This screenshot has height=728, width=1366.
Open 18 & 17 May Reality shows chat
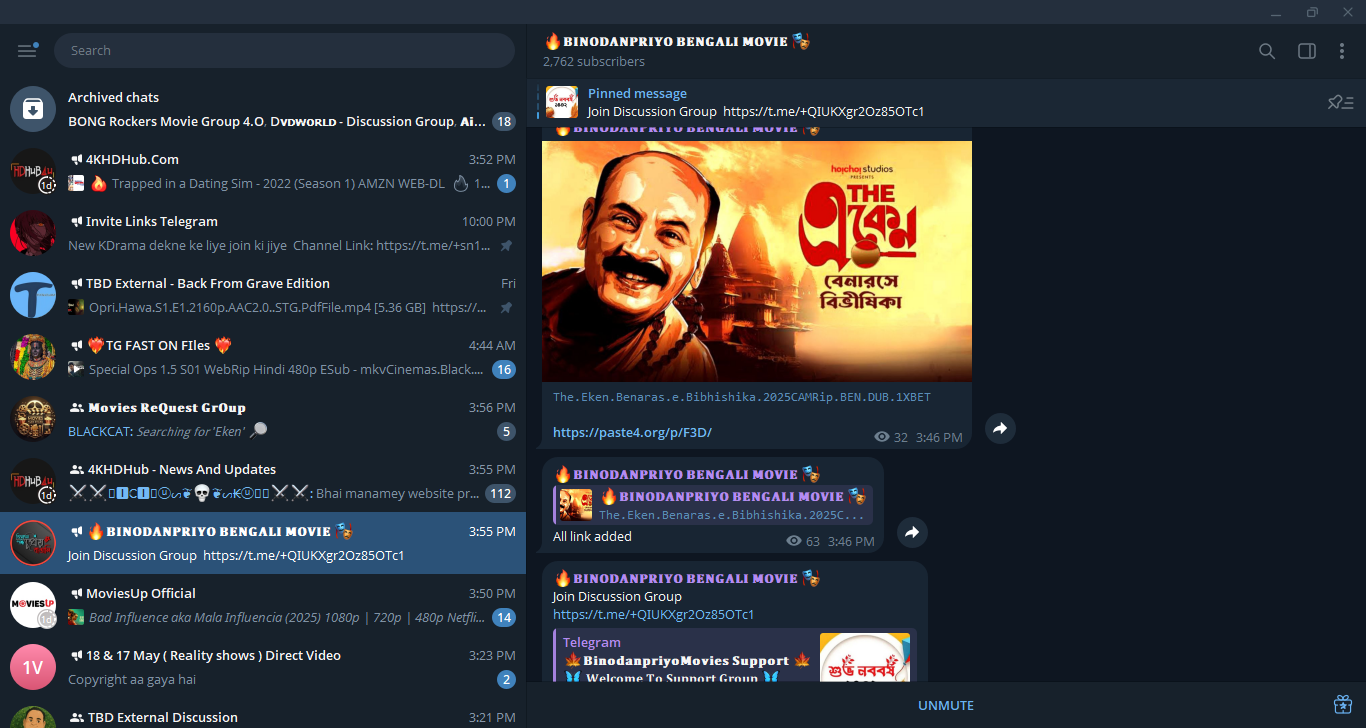tap(263, 667)
